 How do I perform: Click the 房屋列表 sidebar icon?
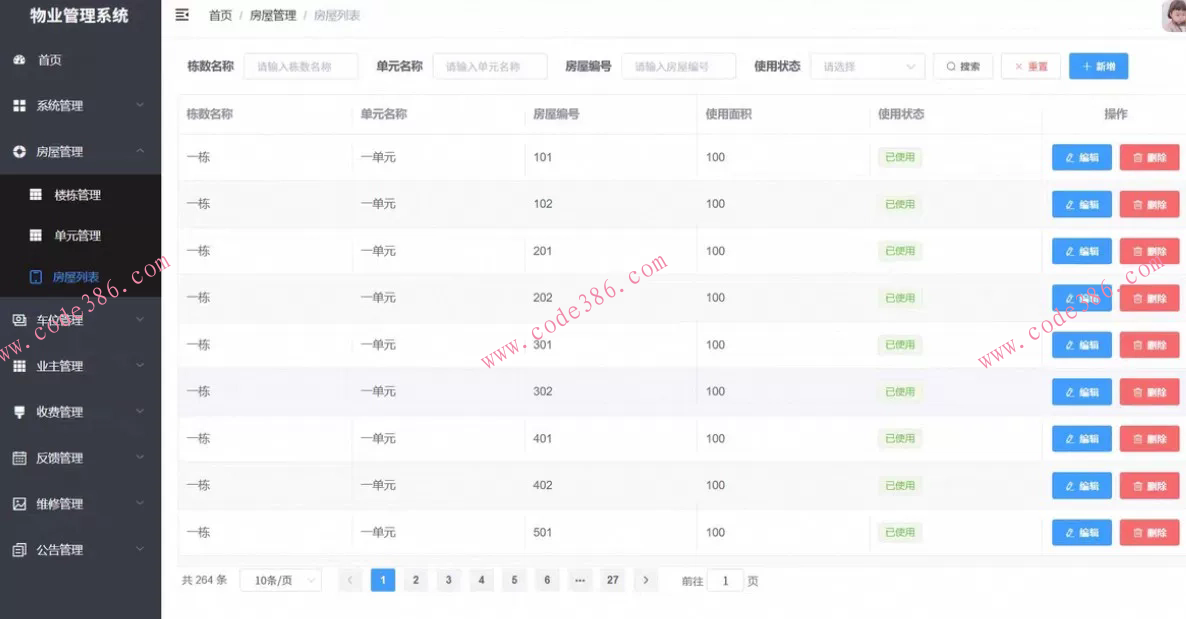coord(38,277)
